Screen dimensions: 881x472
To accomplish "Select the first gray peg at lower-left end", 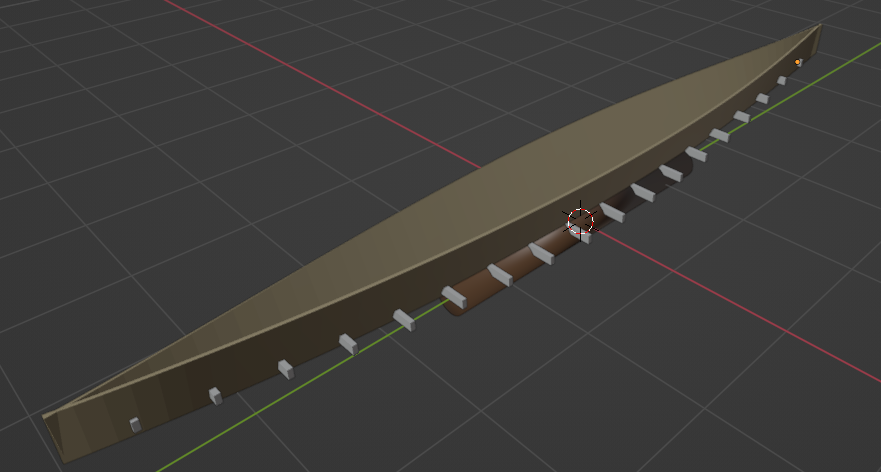I will point(135,425).
